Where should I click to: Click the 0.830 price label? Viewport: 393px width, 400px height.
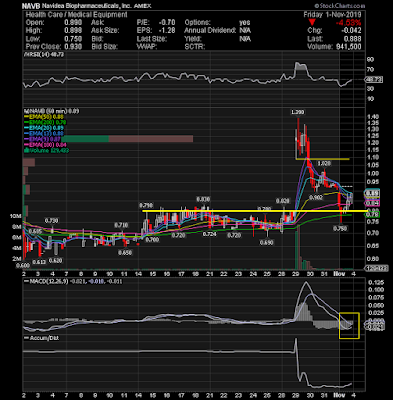(203, 199)
